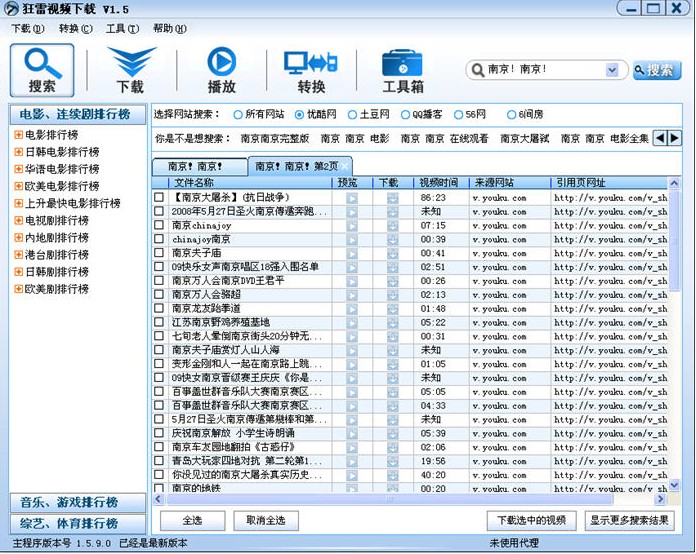This screenshot has height=554, width=696.
Task: Open the 下载(D) menu
Action: click(x=28, y=29)
